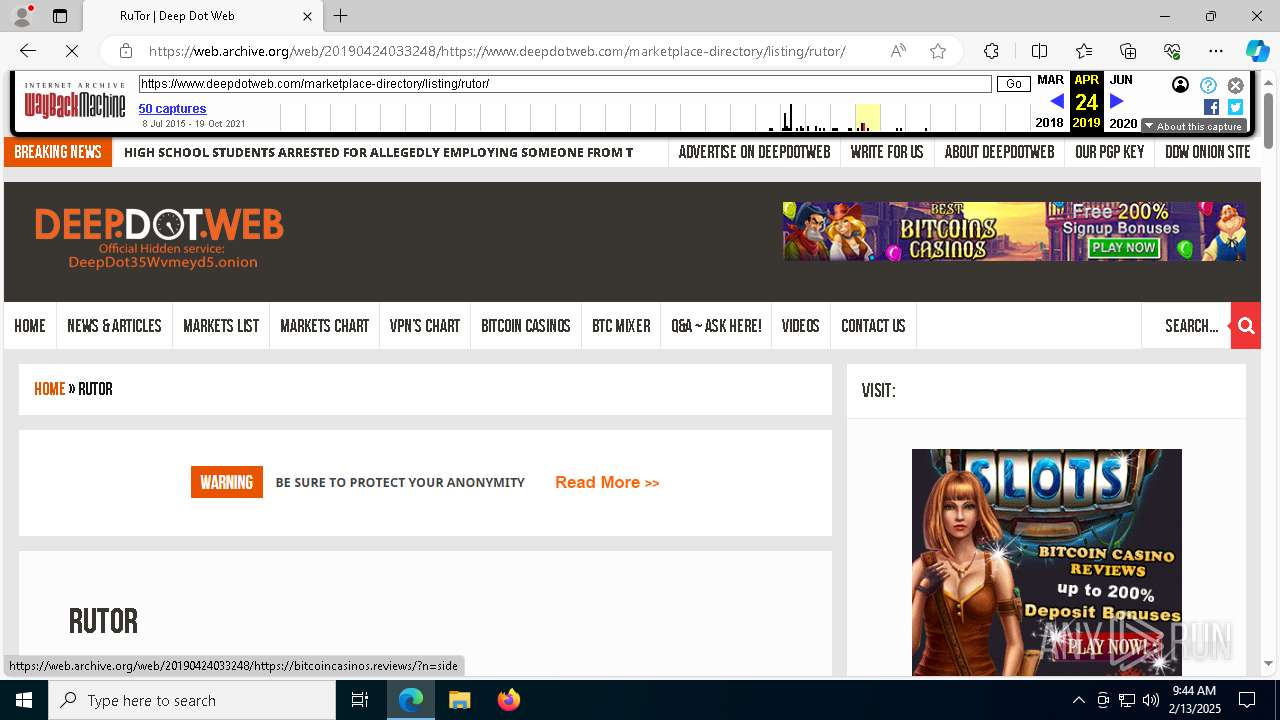
Task: Click the site Search field
Action: click(1186, 326)
